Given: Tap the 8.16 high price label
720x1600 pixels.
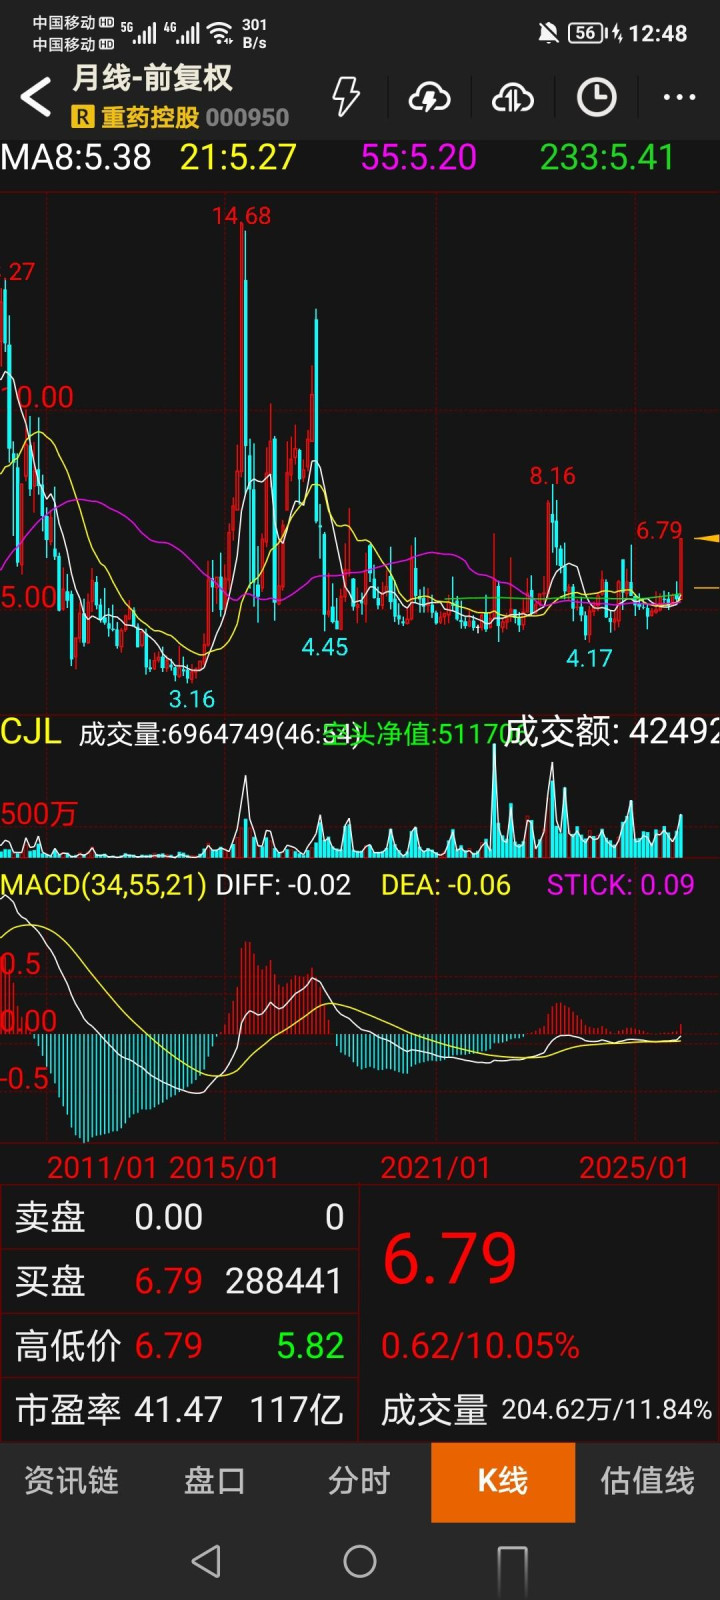Looking at the screenshot, I should [x=553, y=476].
